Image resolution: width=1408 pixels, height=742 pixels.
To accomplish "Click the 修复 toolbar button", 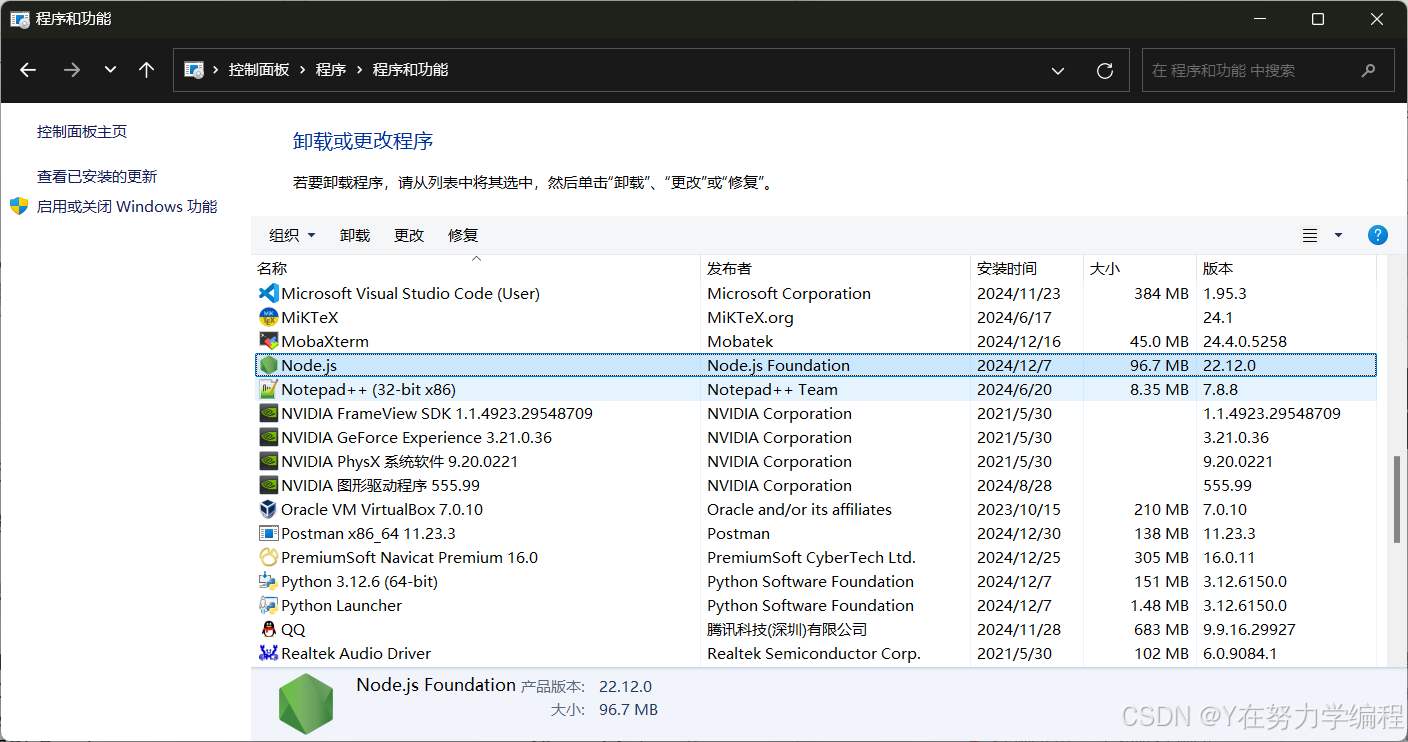I will [x=463, y=235].
